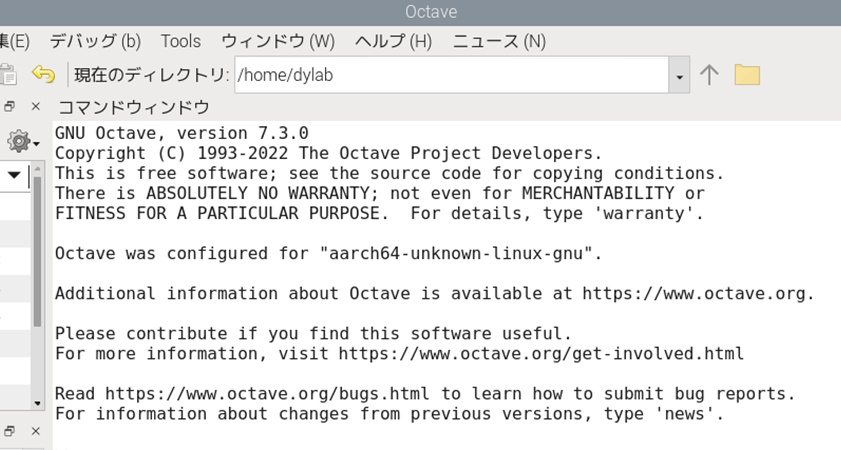Close the Command Window panel
841x450 pixels.
[36, 107]
